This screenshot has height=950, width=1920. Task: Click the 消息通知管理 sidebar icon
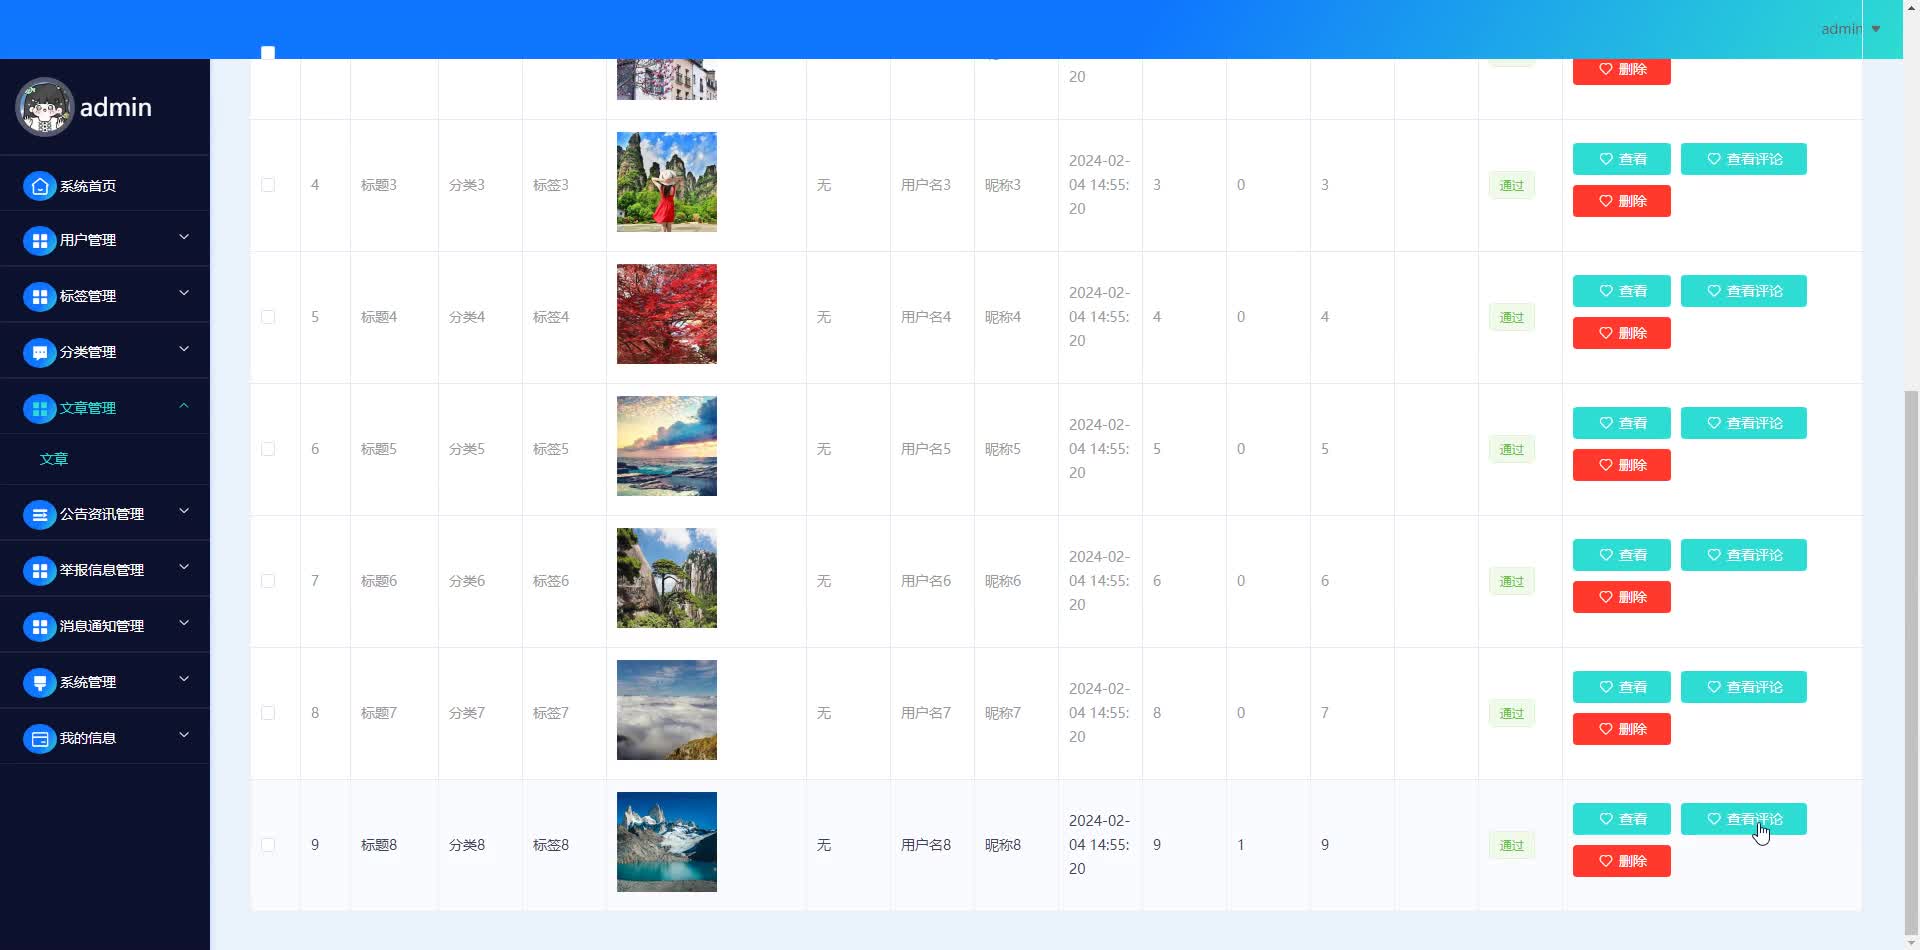tap(39, 627)
